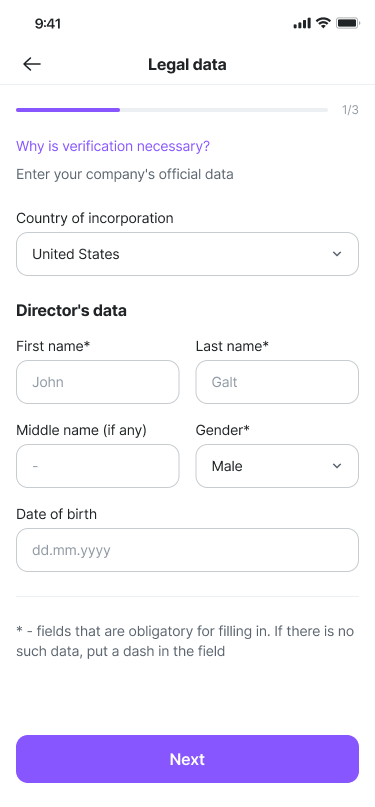375x807 pixels.
Task: Tap the battery status icon
Action: coord(348,23)
